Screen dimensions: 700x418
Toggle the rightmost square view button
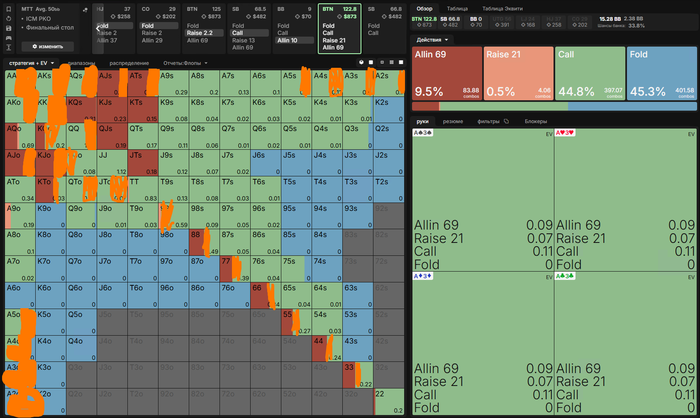(401, 63)
